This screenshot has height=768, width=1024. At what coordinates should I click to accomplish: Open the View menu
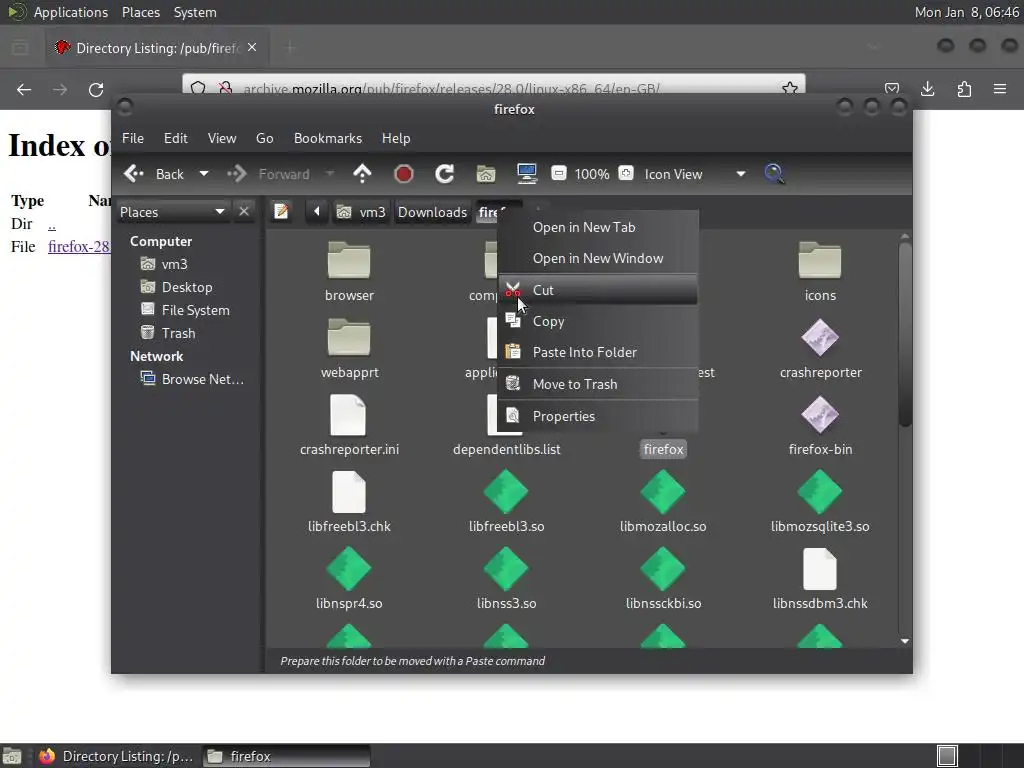coord(222,138)
